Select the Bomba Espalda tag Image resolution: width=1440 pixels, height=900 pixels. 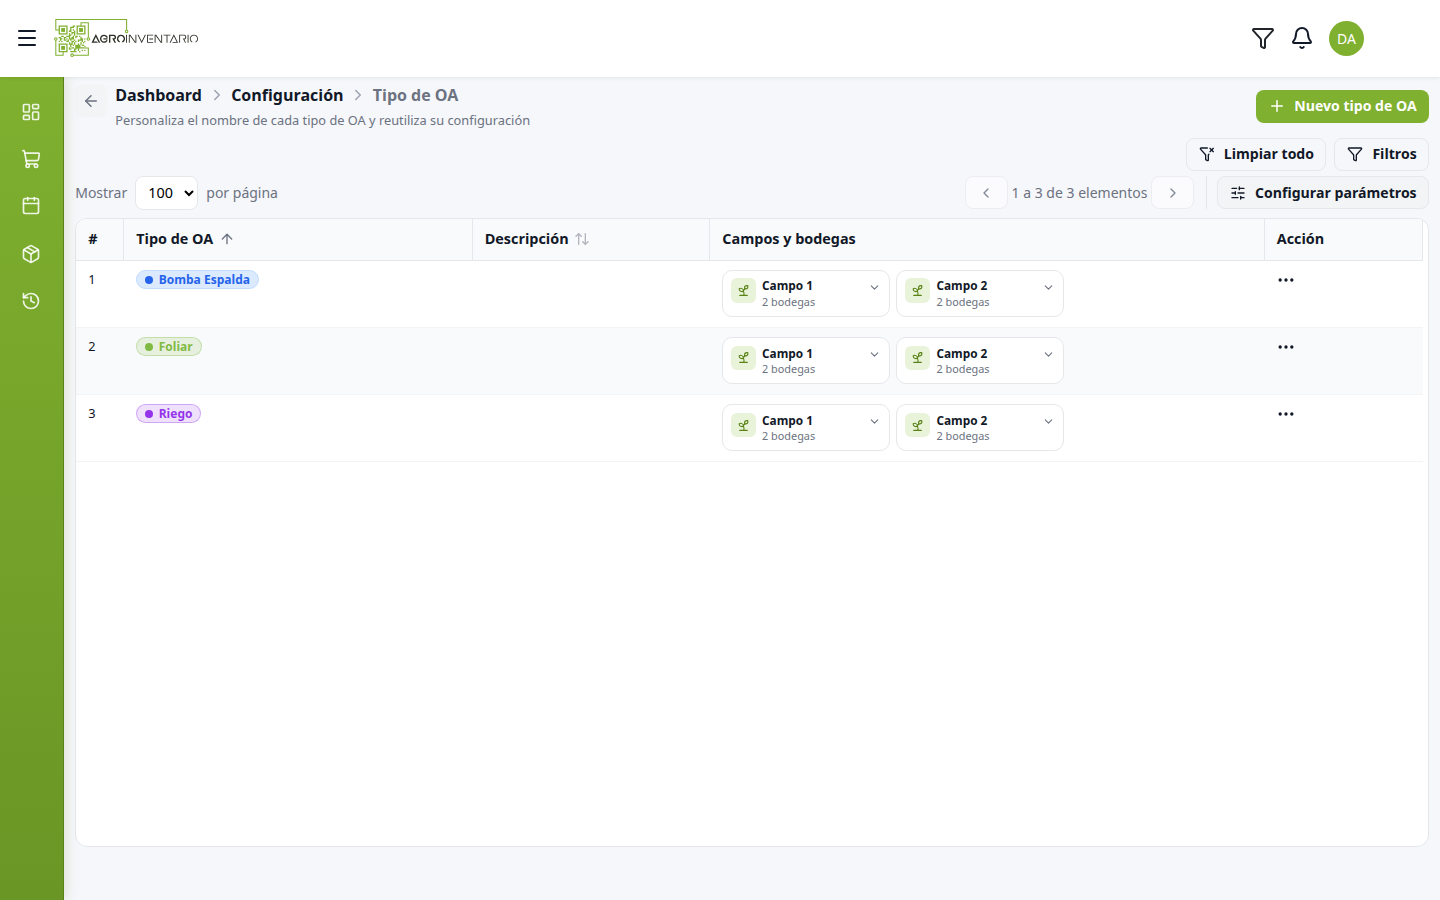(197, 280)
